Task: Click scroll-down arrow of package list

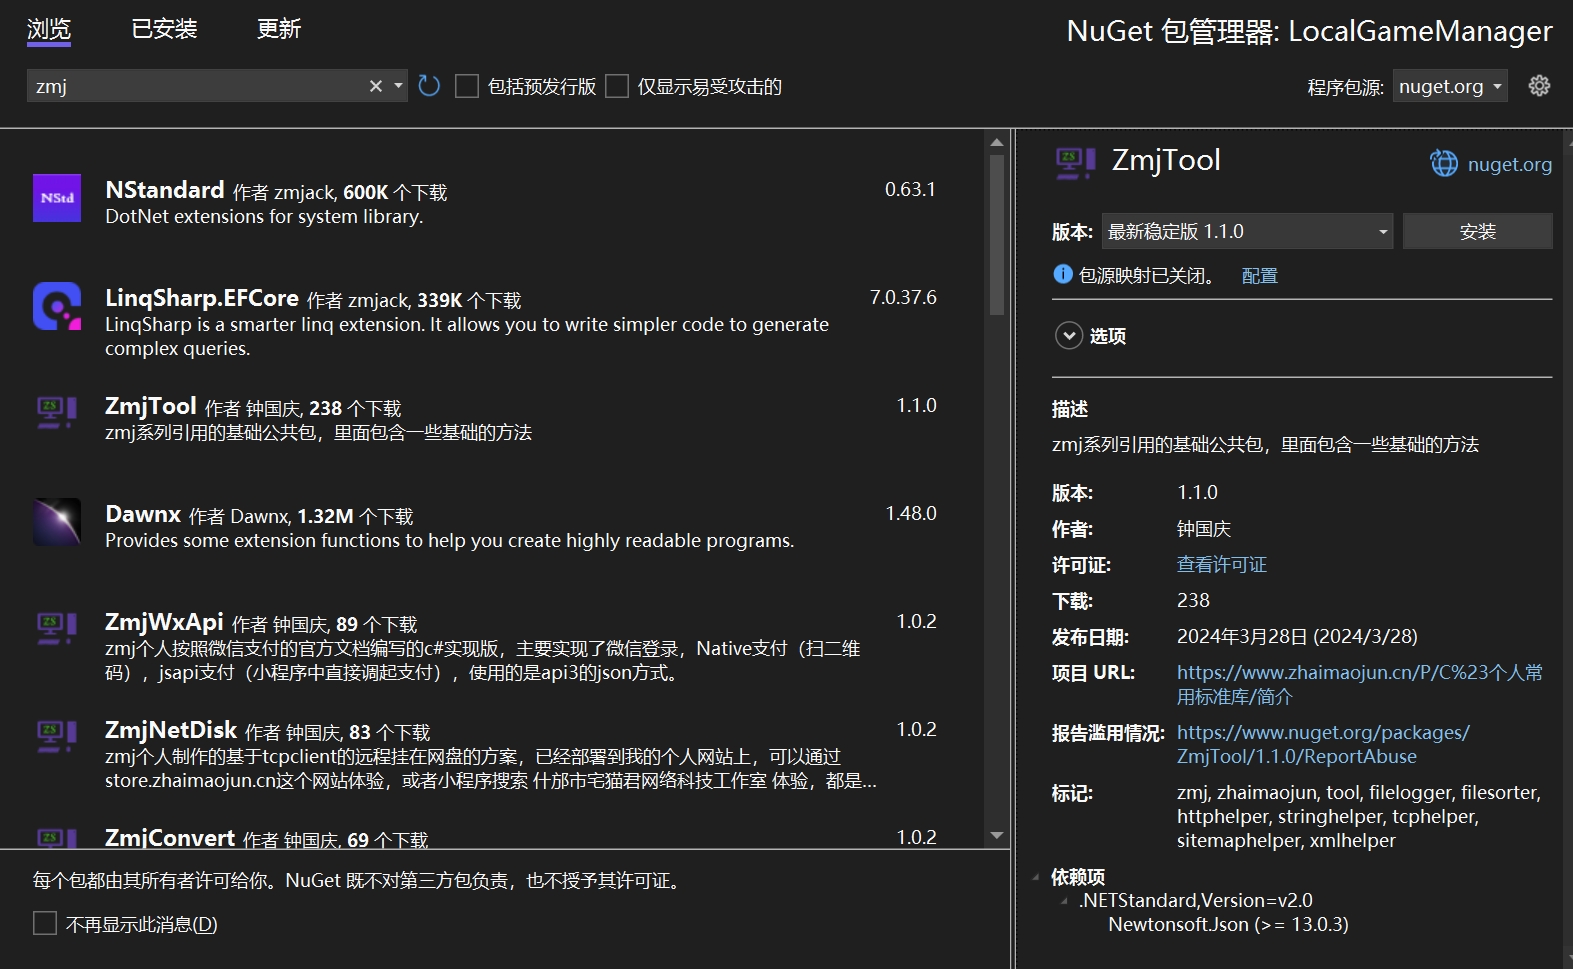Action: tap(996, 835)
